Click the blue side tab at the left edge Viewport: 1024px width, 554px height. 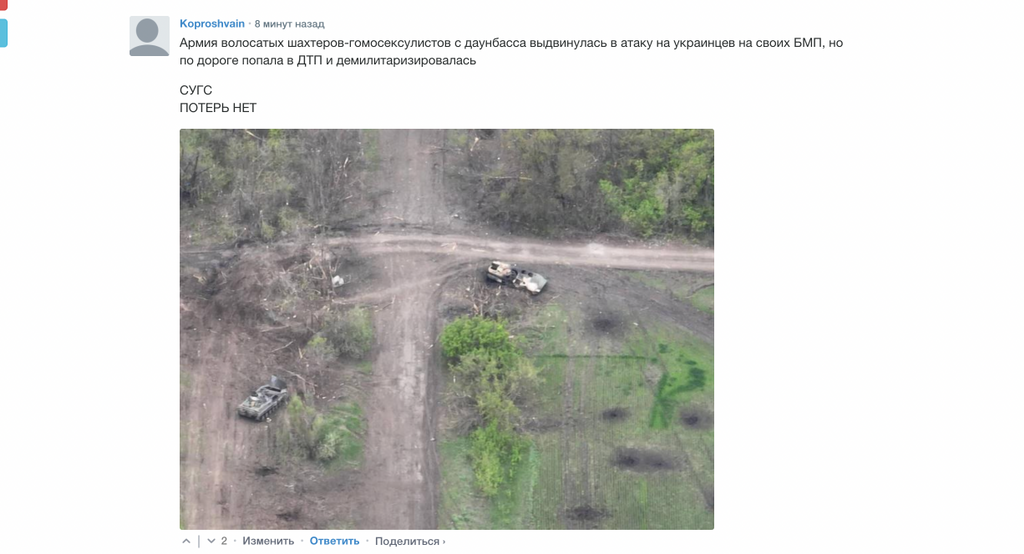click(x=3, y=33)
